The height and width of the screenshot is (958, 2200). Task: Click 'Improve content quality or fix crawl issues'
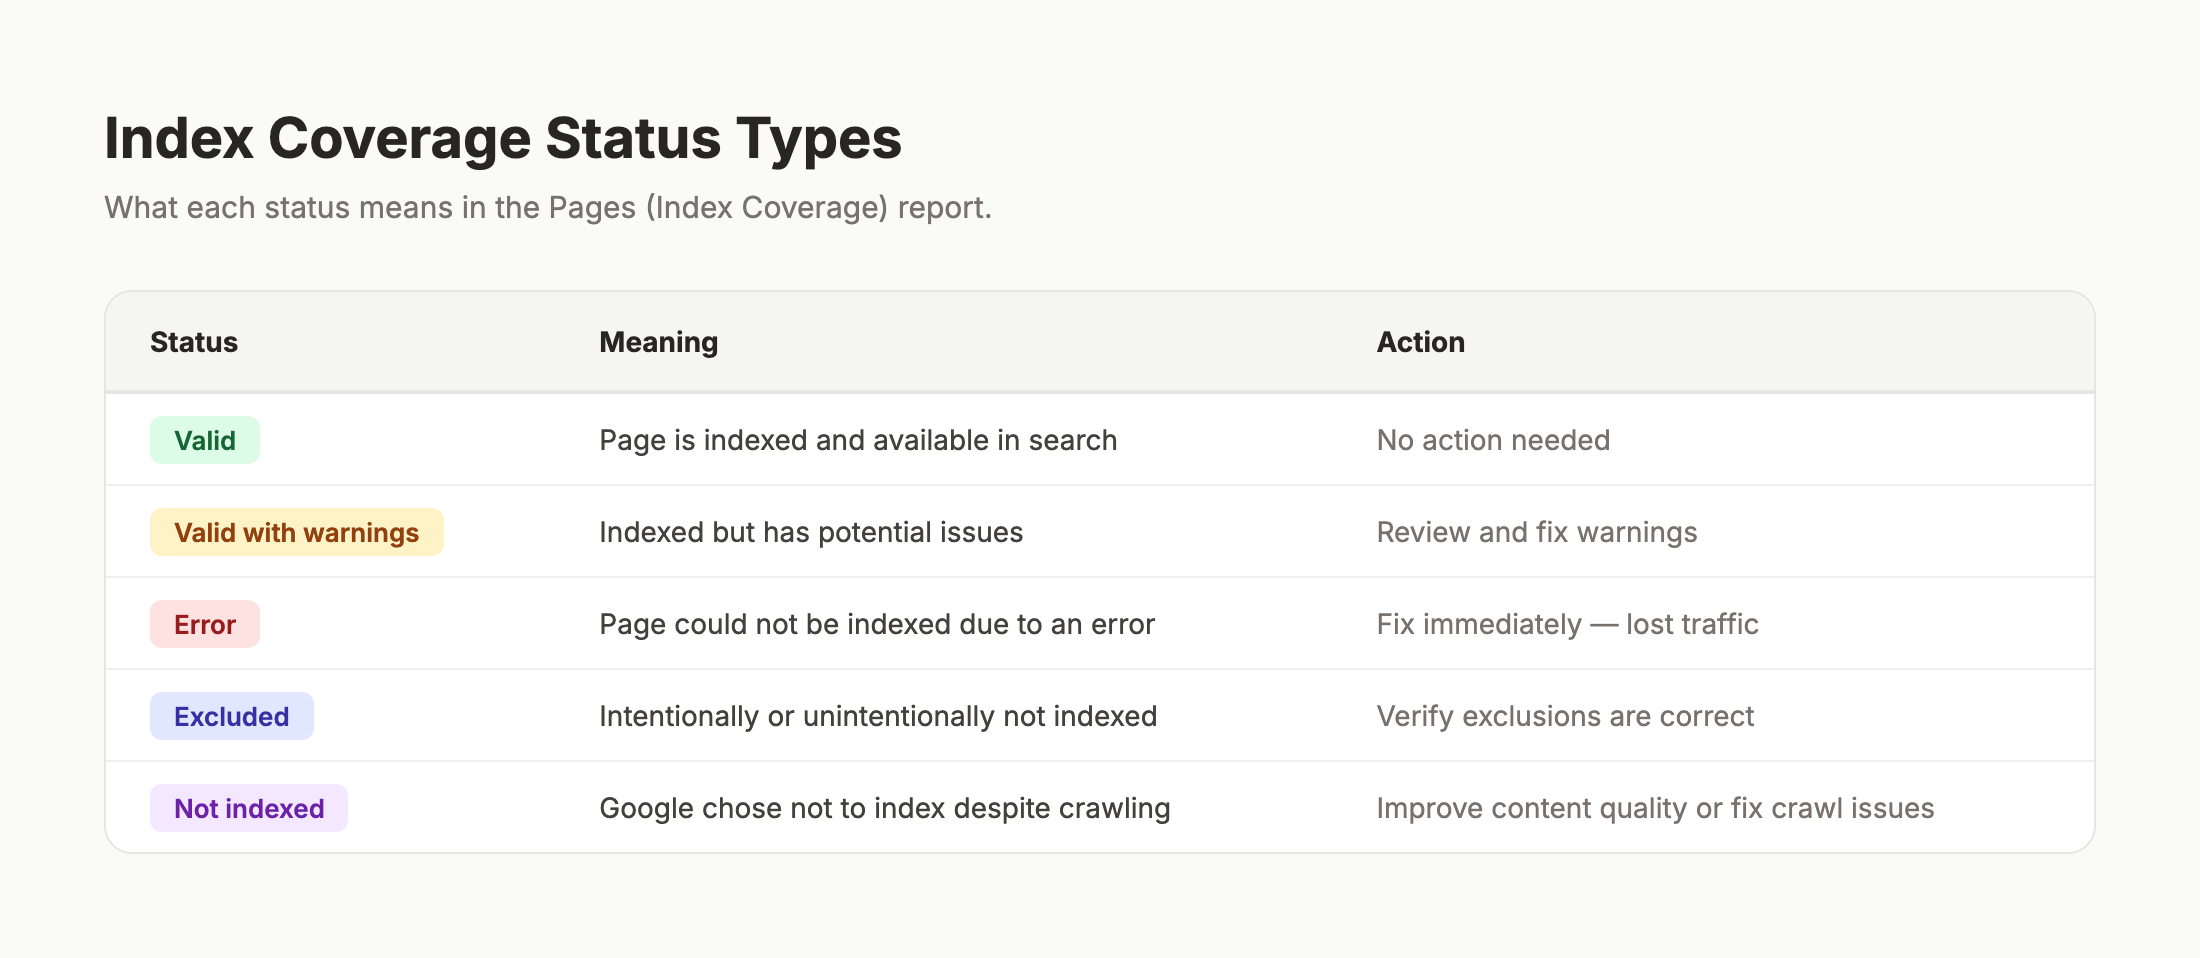click(1655, 808)
